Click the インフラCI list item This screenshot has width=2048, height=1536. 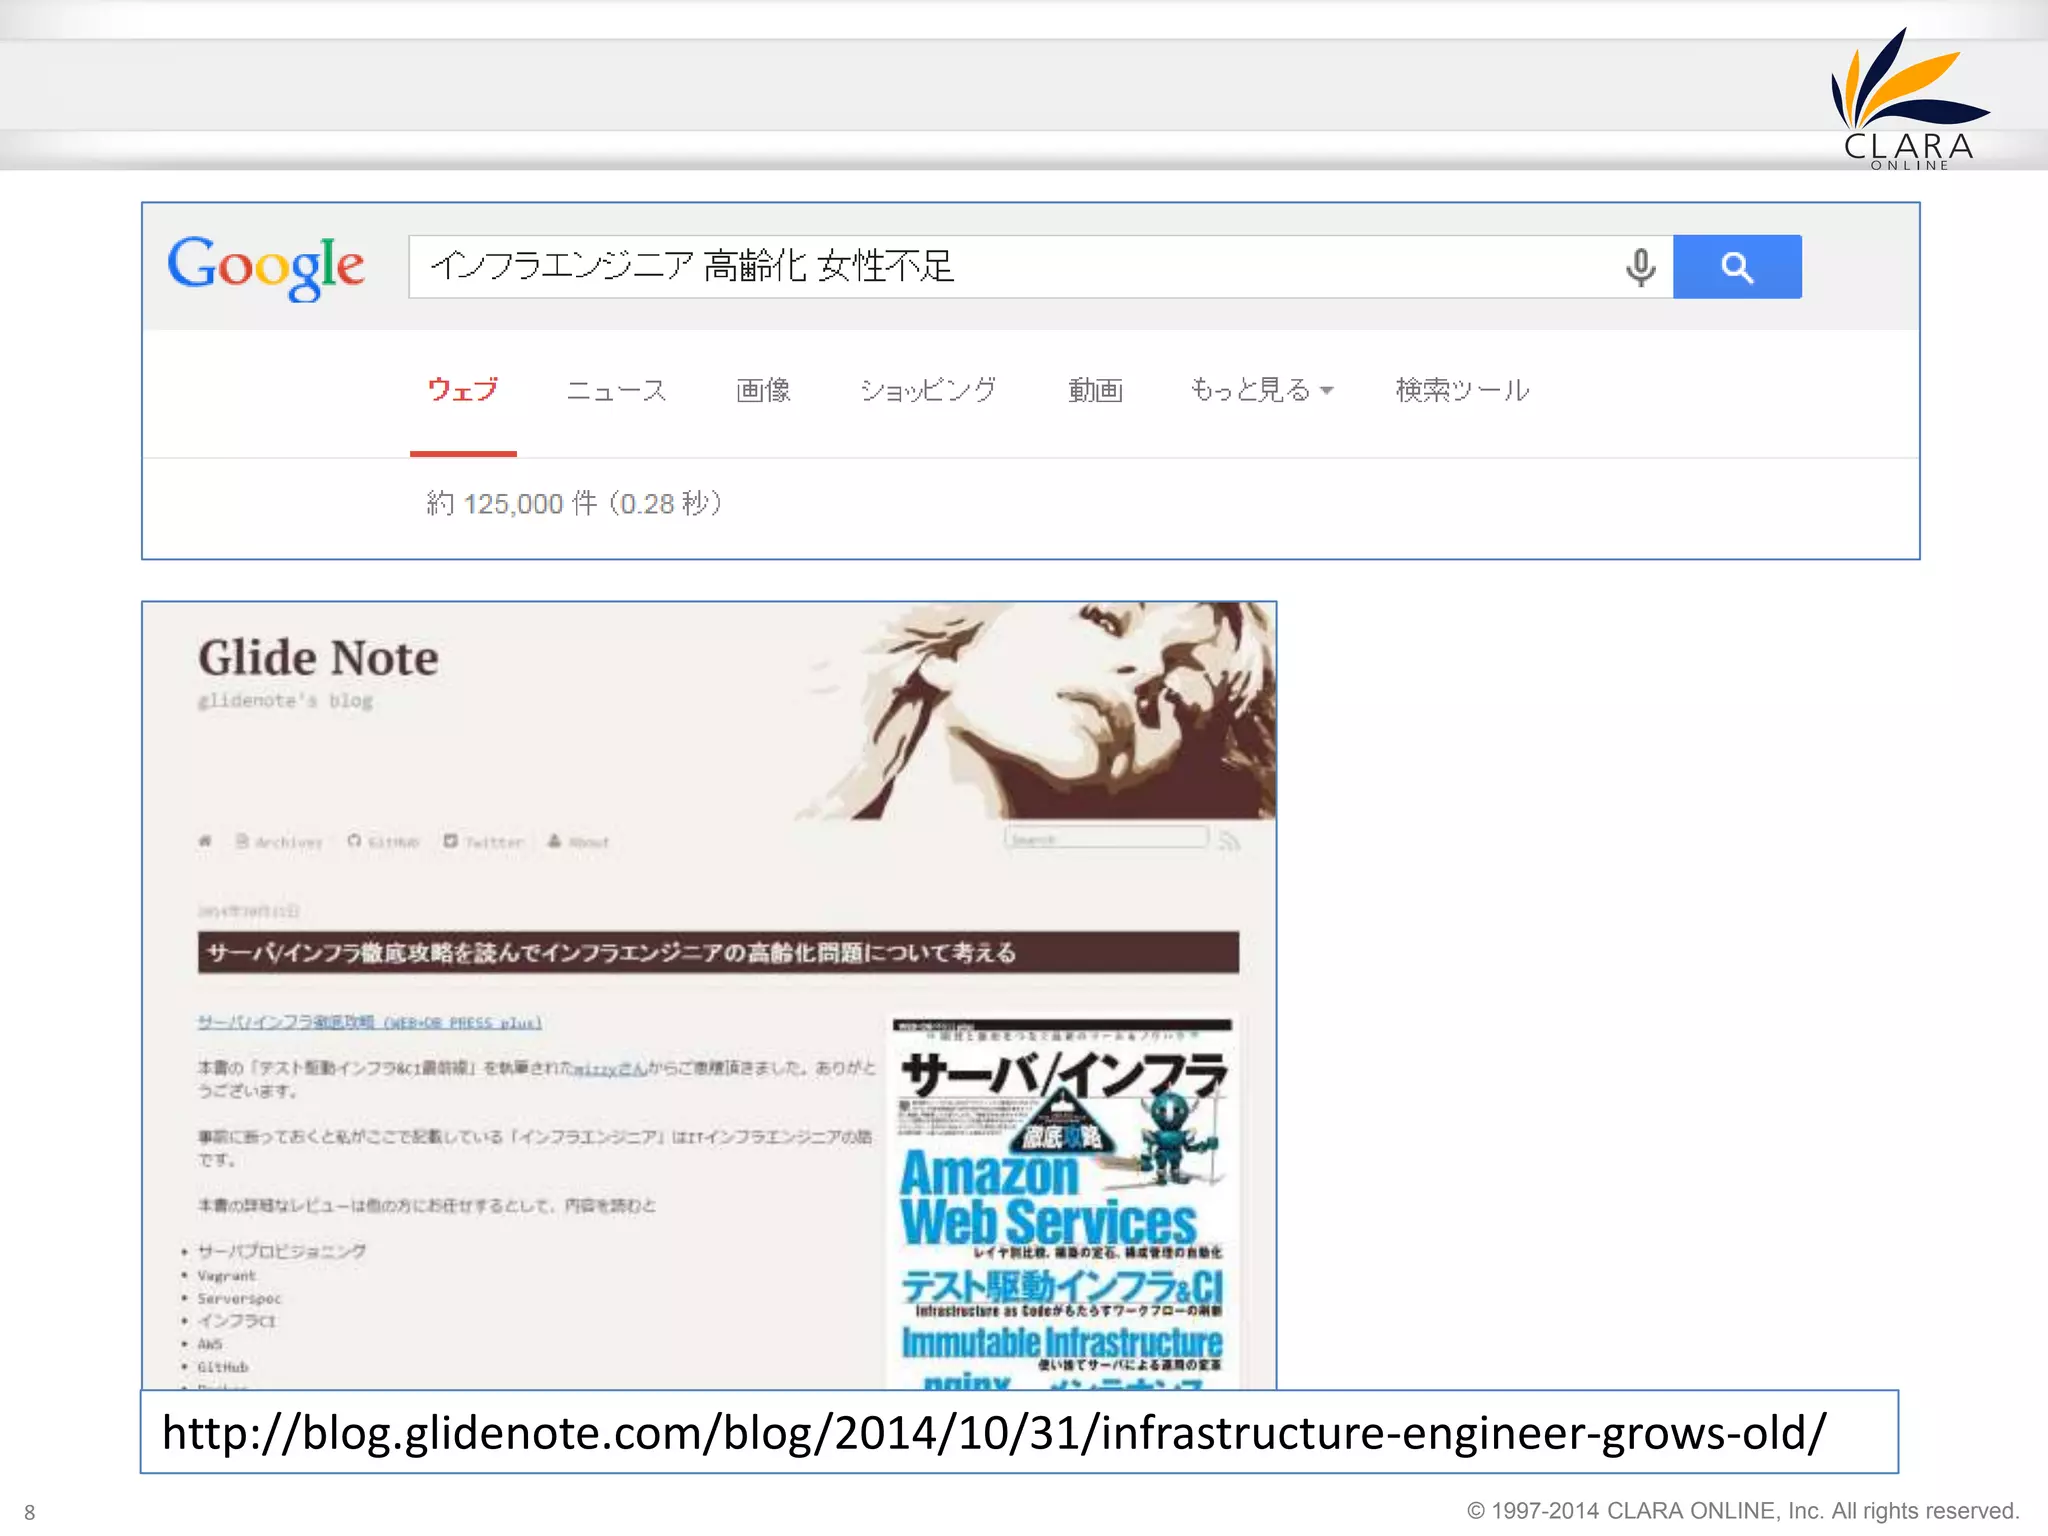[x=237, y=1321]
